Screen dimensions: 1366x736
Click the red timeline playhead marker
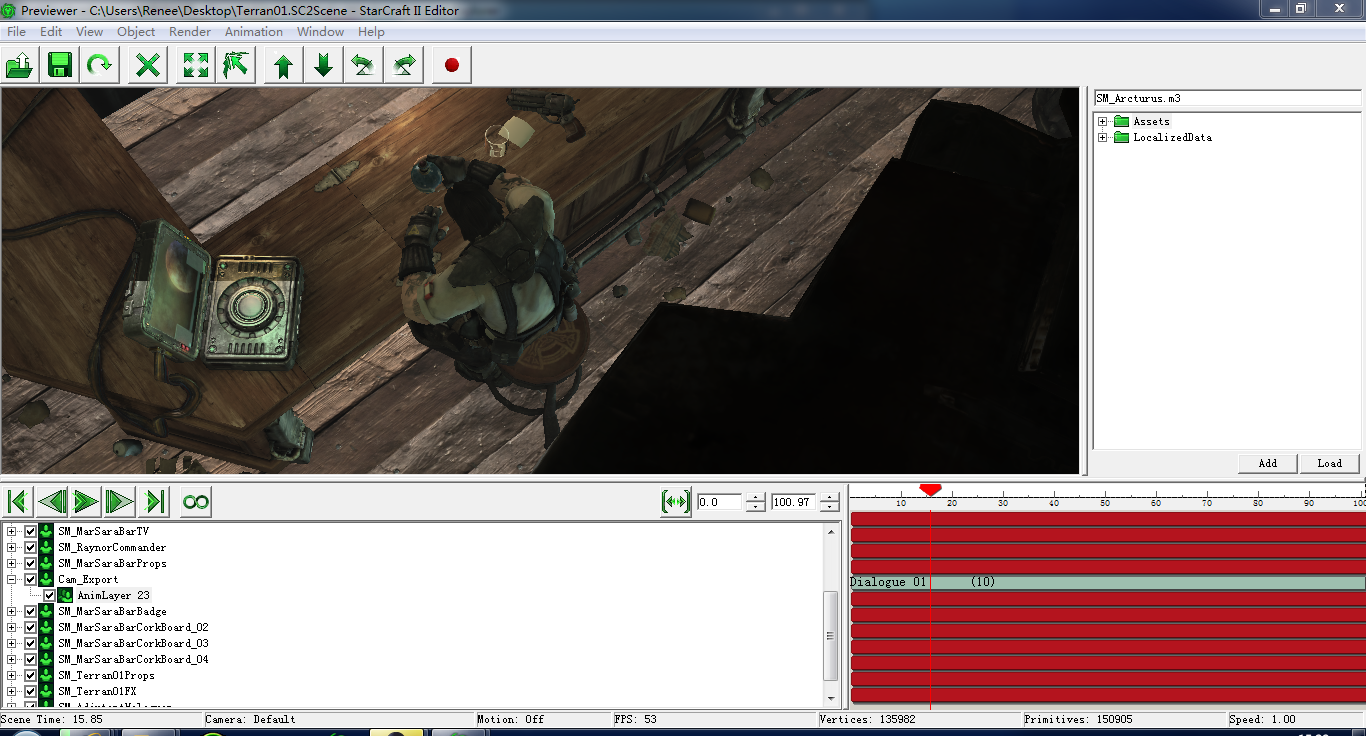(x=931, y=489)
